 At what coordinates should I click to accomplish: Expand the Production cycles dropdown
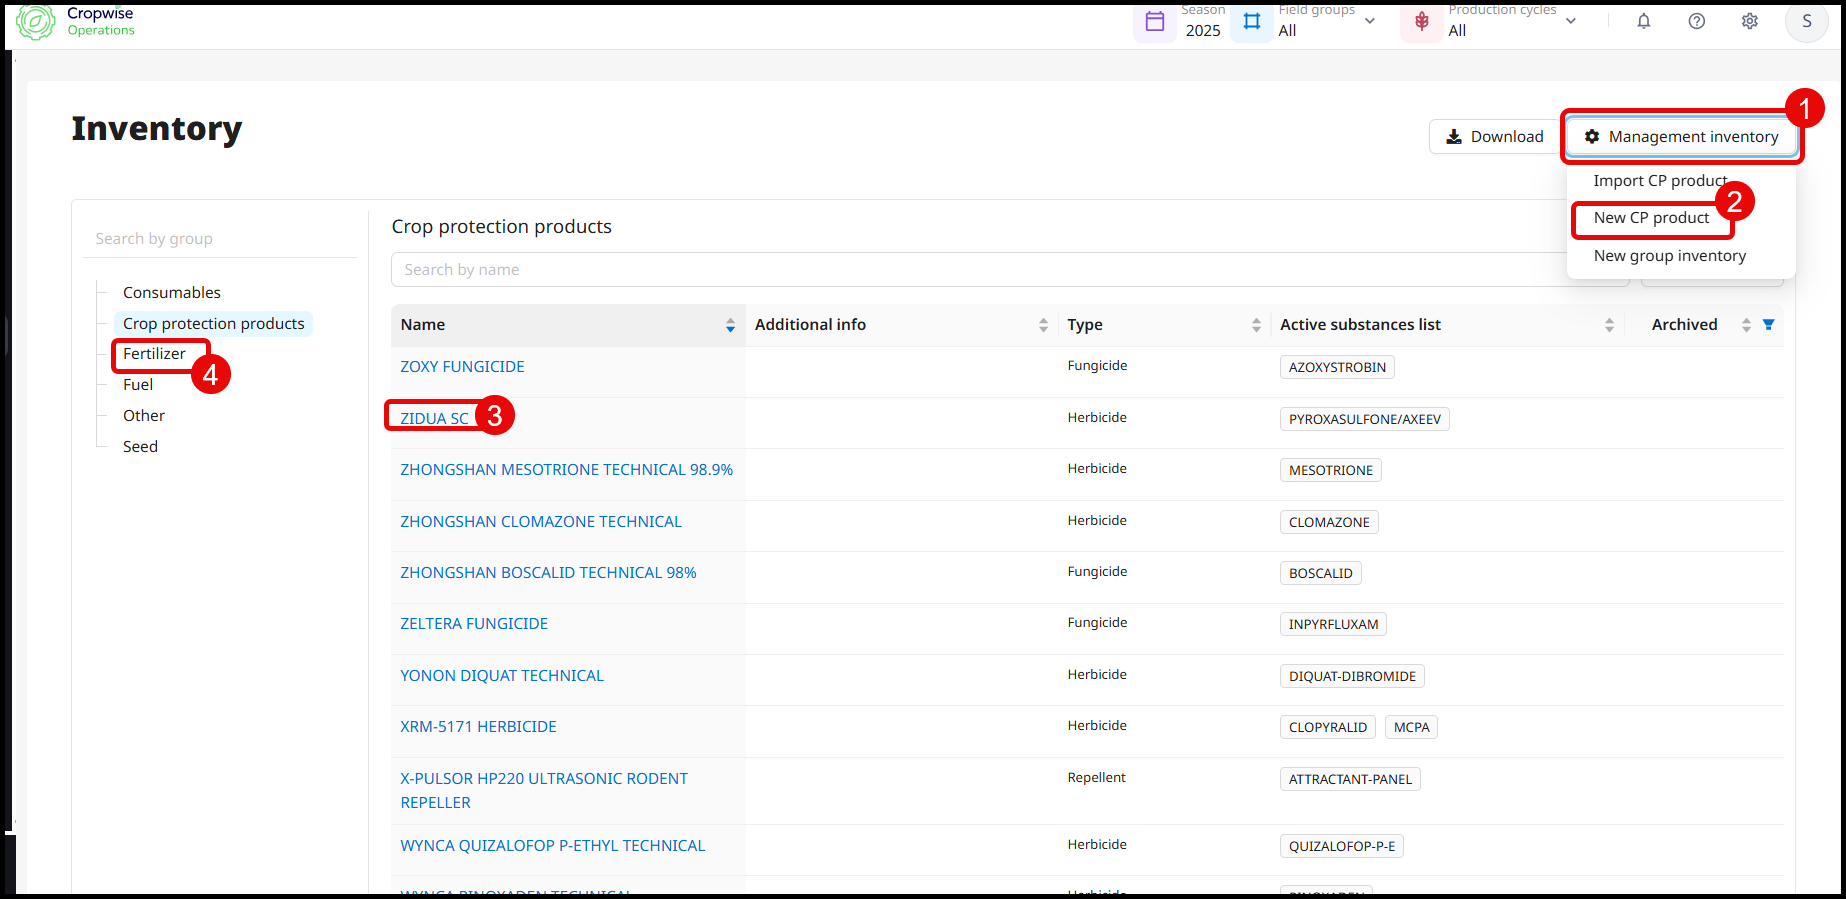(x=1570, y=21)
